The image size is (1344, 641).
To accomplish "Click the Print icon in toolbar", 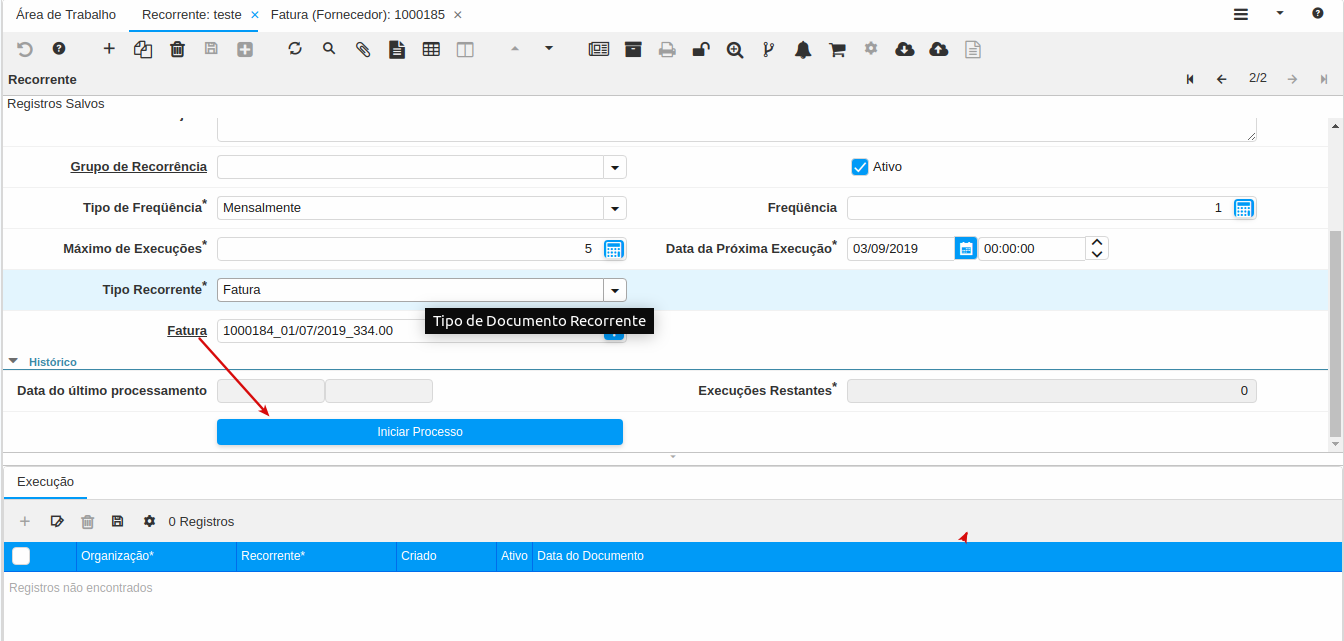I will point(667,49).
